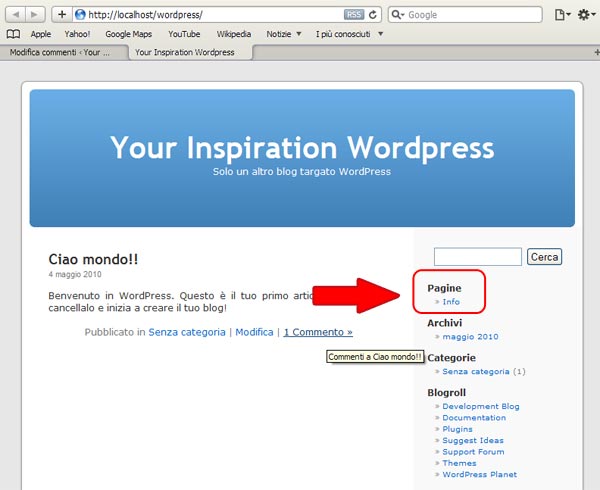Open a new tab with the plus

(x=597, y=52)
